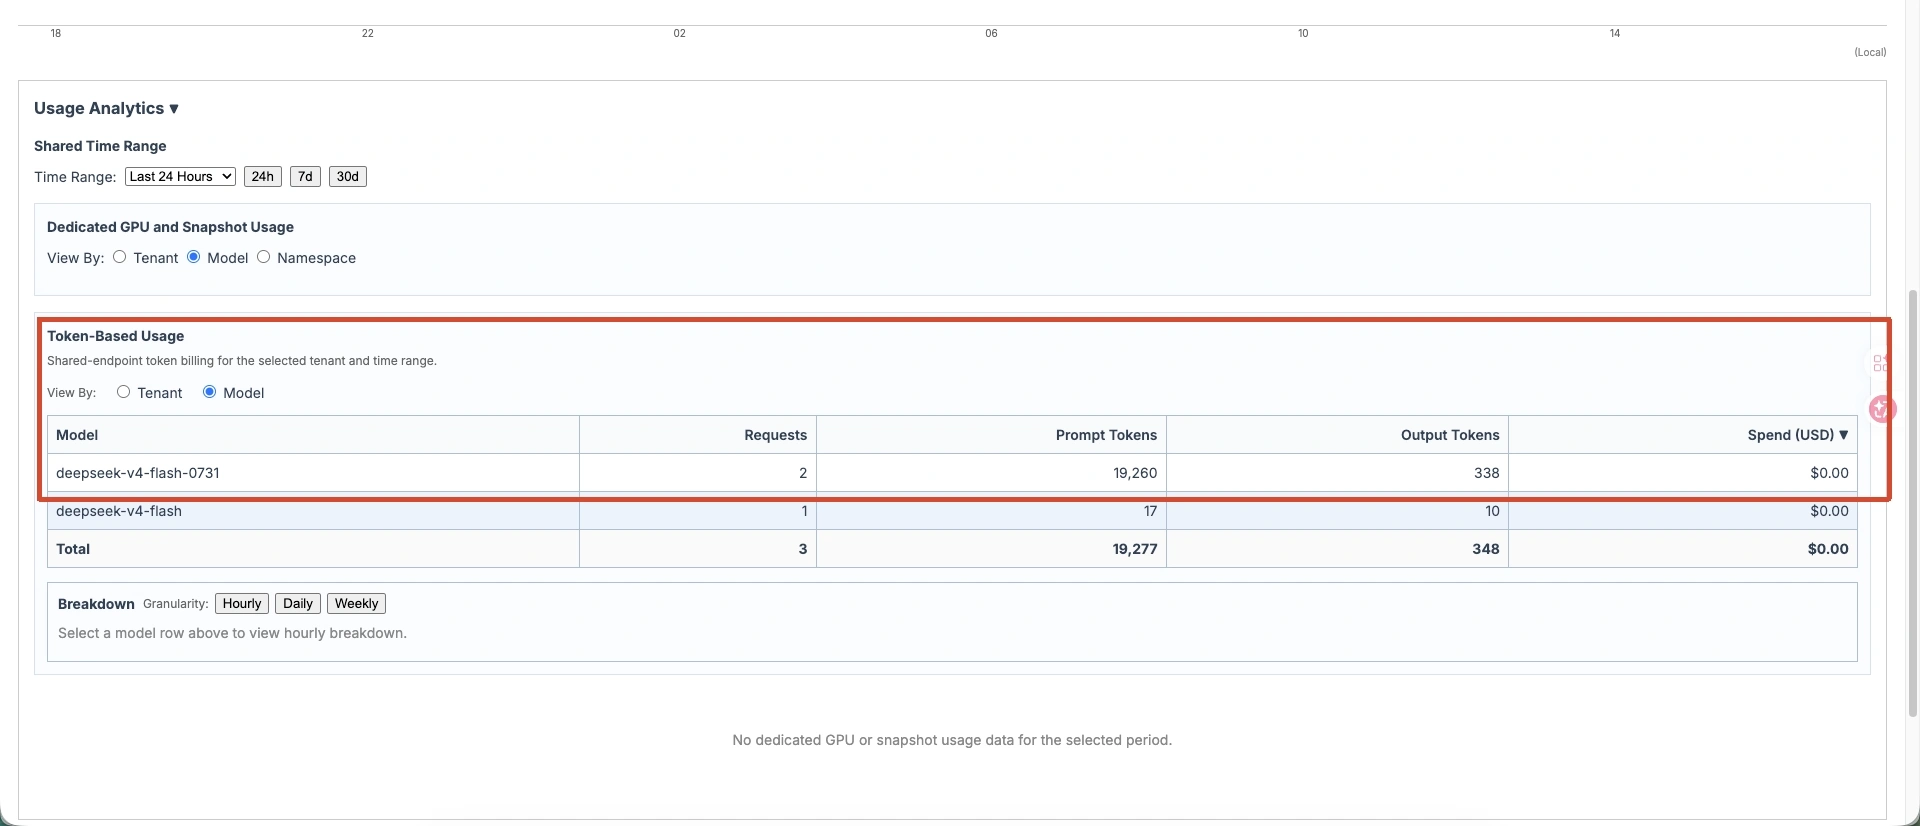Set the time range to 7d
Screen dimensions: 1920x826
pos(305,177)
